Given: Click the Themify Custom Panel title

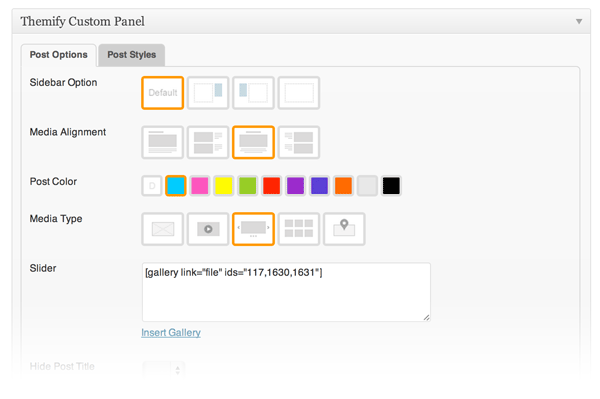Looking at the screenshot, I should (83, 21).
